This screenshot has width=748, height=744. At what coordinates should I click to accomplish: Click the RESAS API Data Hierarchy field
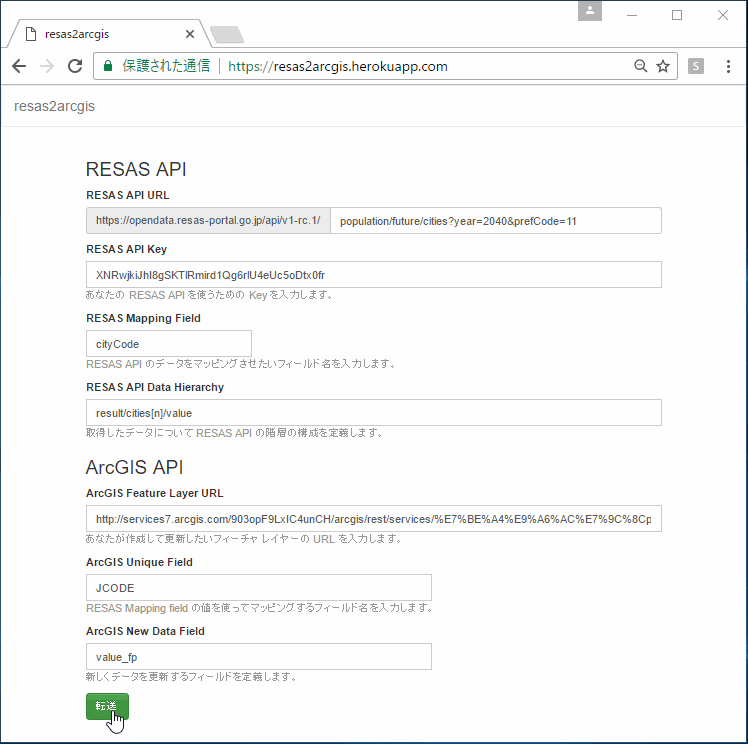[374, 413]
